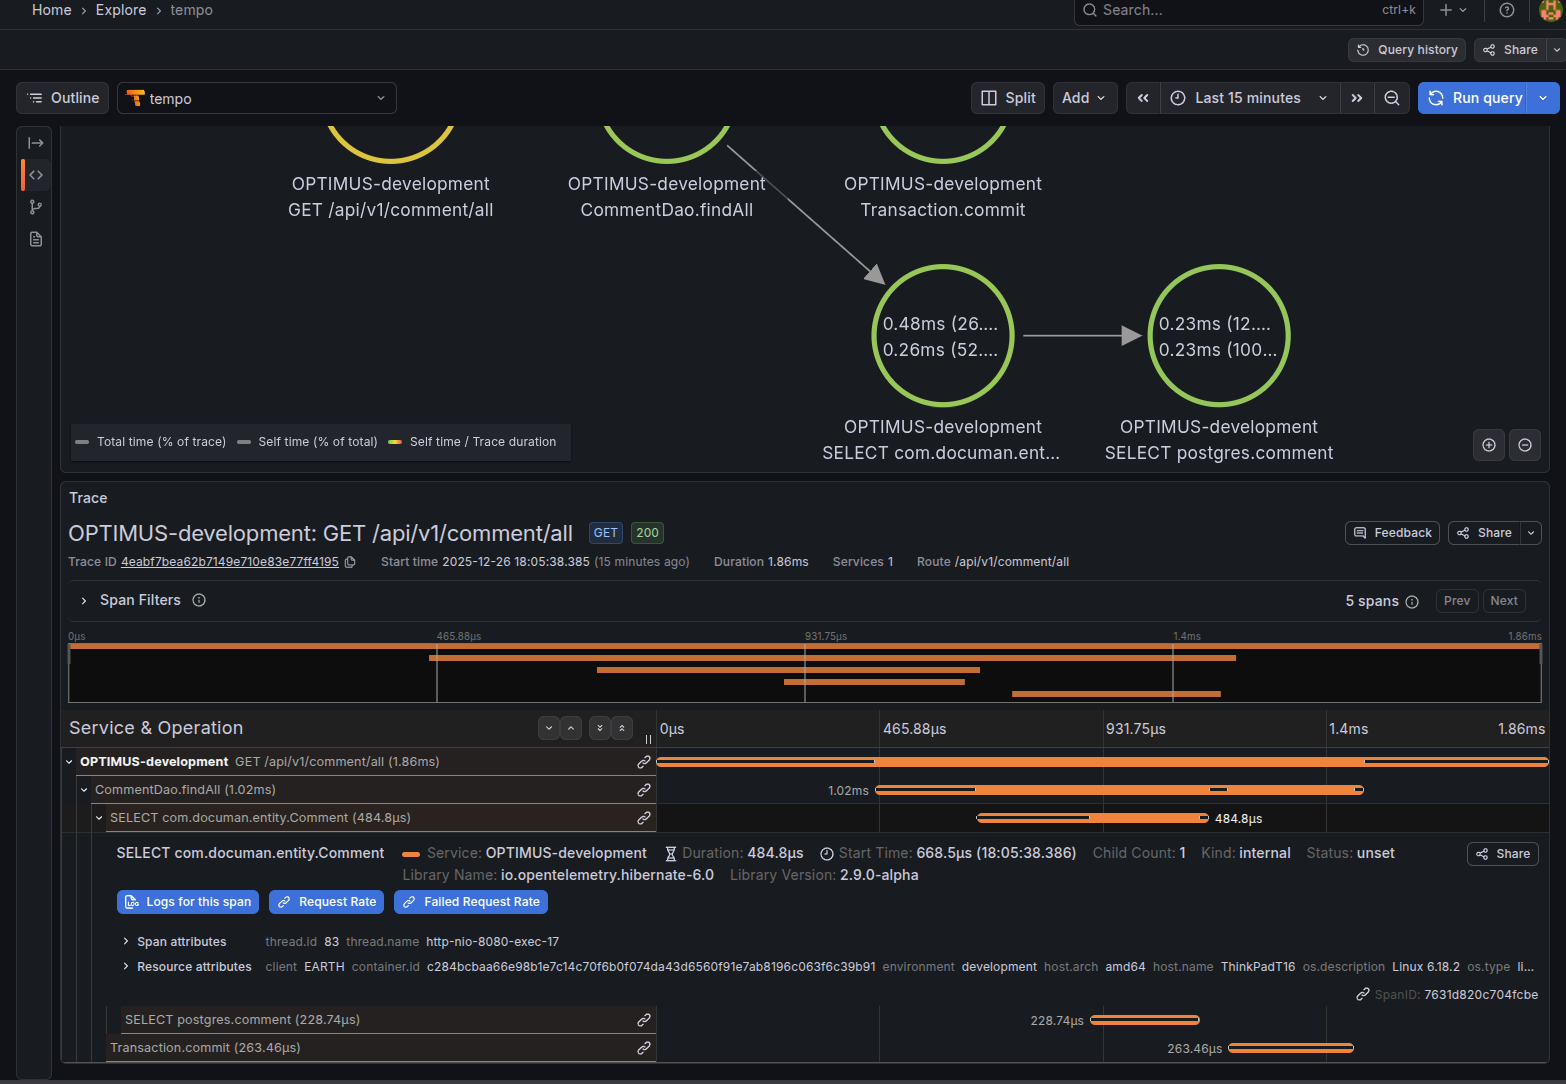
Task: Click the link icon for CommentDao.findAll span
Action: click(643, 790)
